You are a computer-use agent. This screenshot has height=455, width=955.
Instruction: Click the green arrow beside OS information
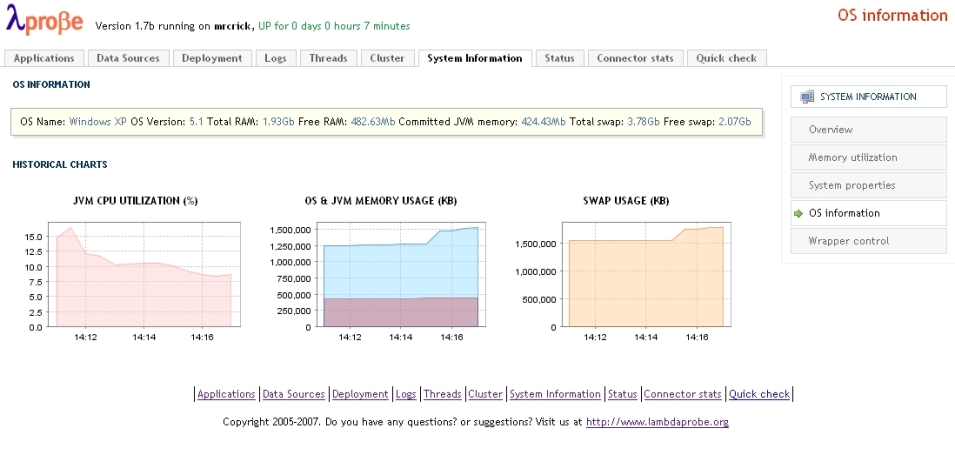pyautogui.click(x=798, y=213)
